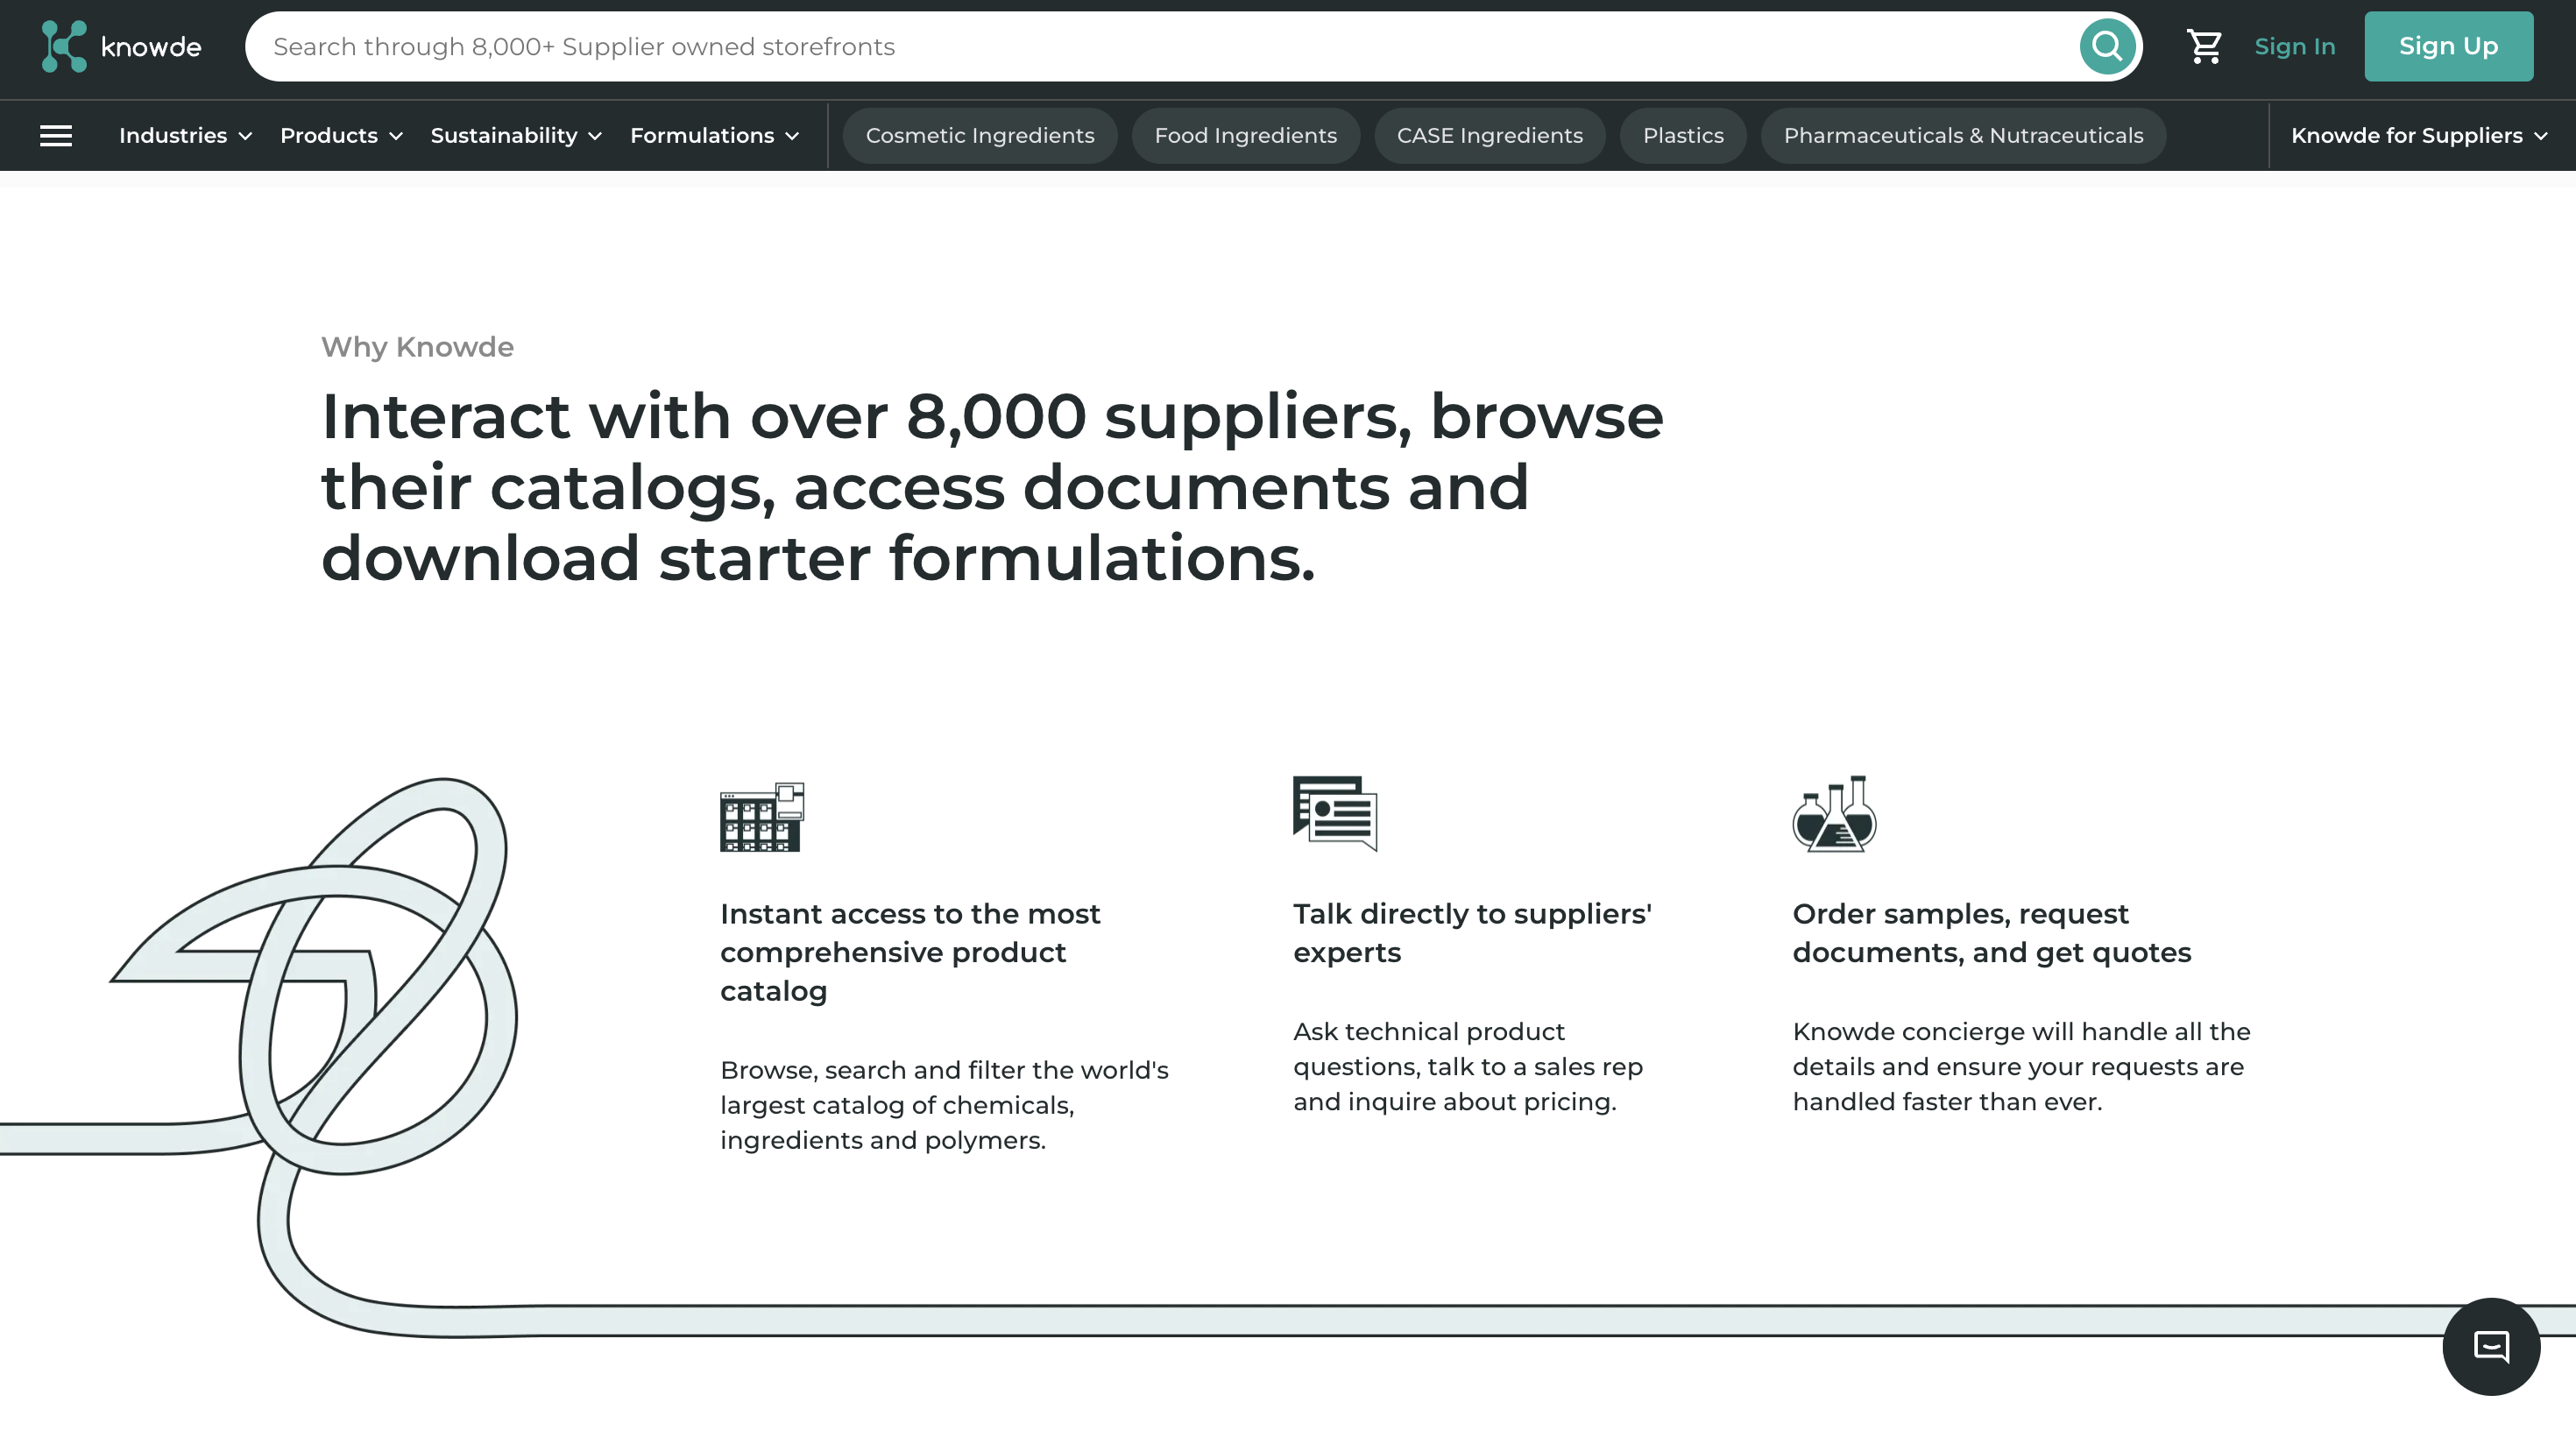Click the supplier experts chat icon

pos(1335,813)
